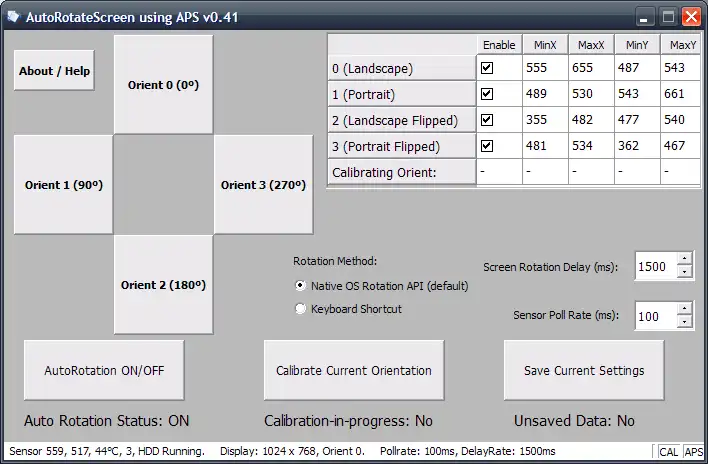Click Portrait Flipped MinX cell 481
The width and height of the screenshot is (708, 464).
click(x=545, y=146)
